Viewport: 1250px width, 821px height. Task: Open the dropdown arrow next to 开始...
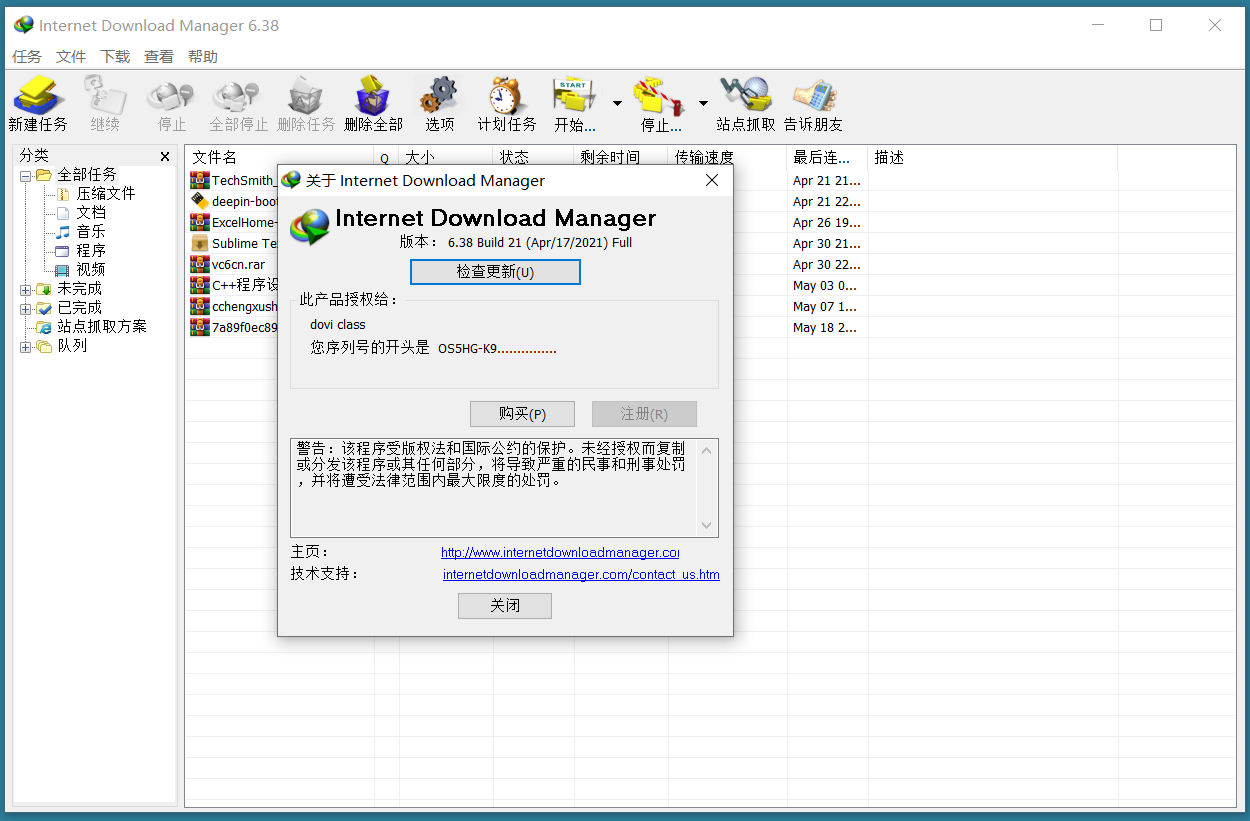click(617, 103)
